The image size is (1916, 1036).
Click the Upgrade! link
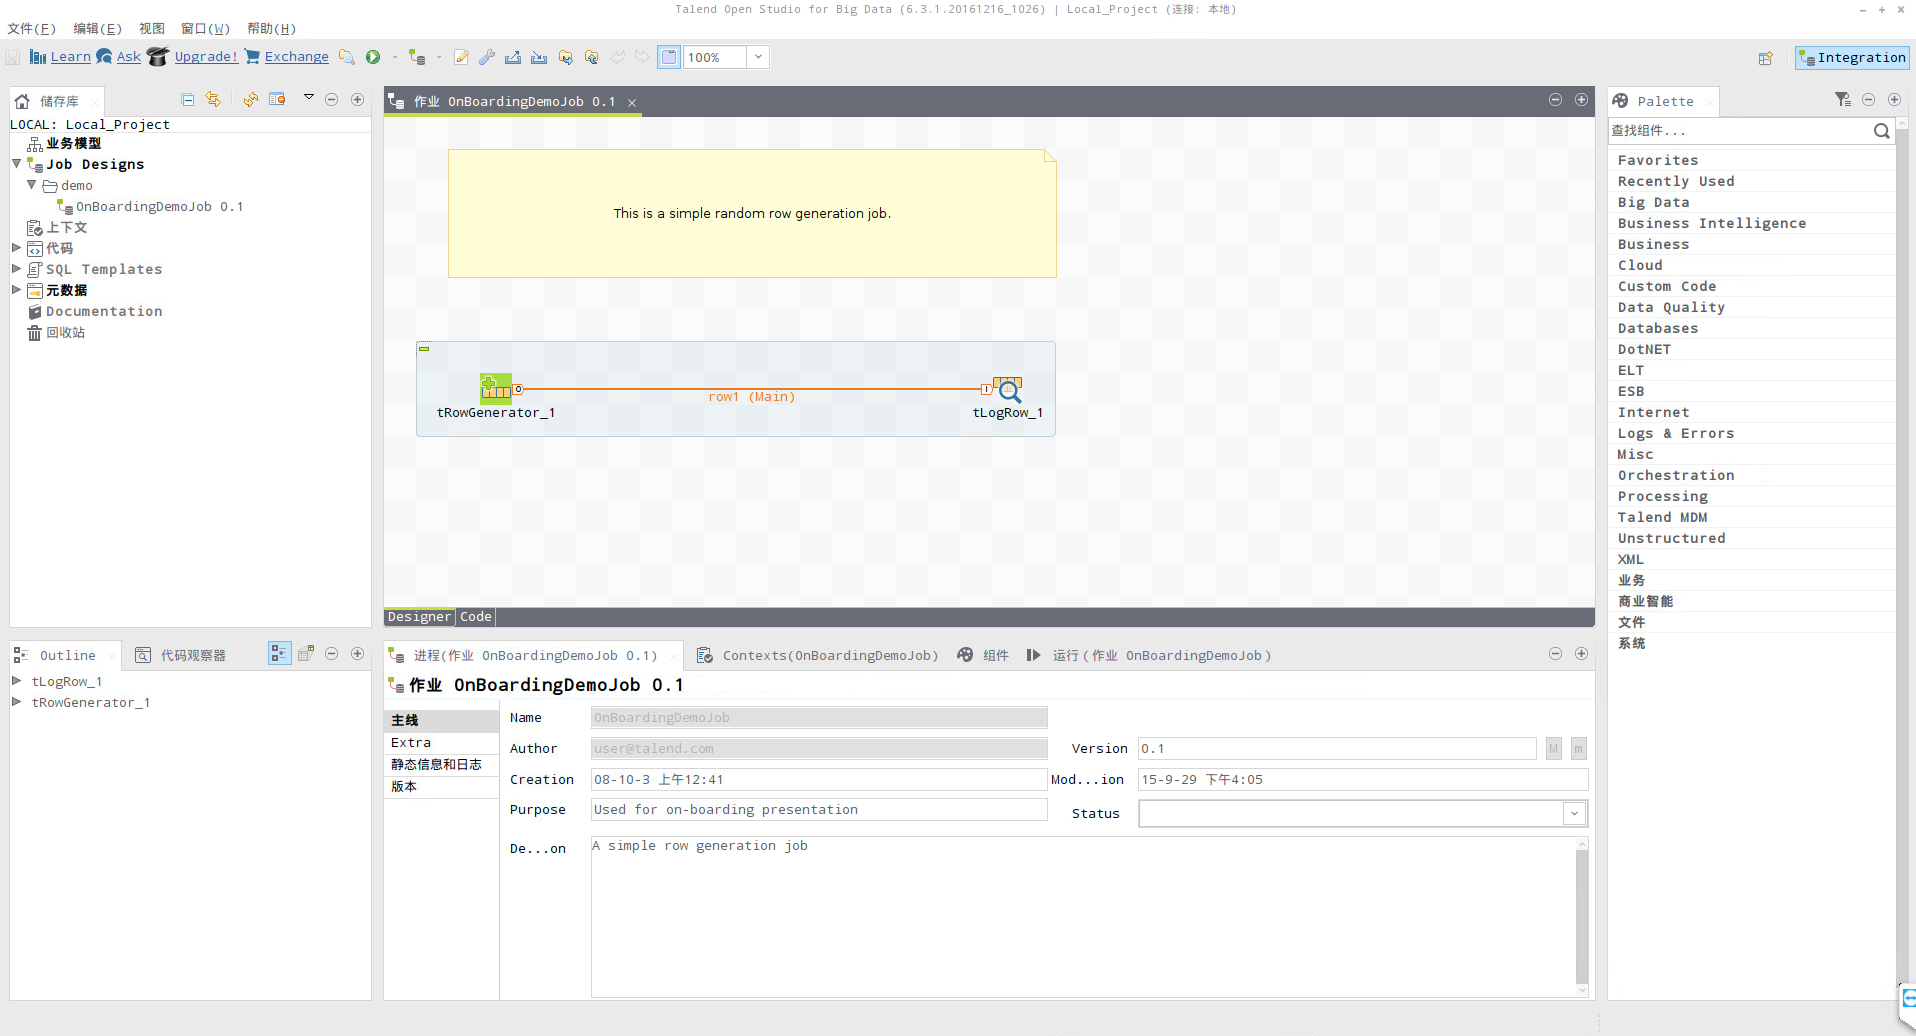(206, 57)
